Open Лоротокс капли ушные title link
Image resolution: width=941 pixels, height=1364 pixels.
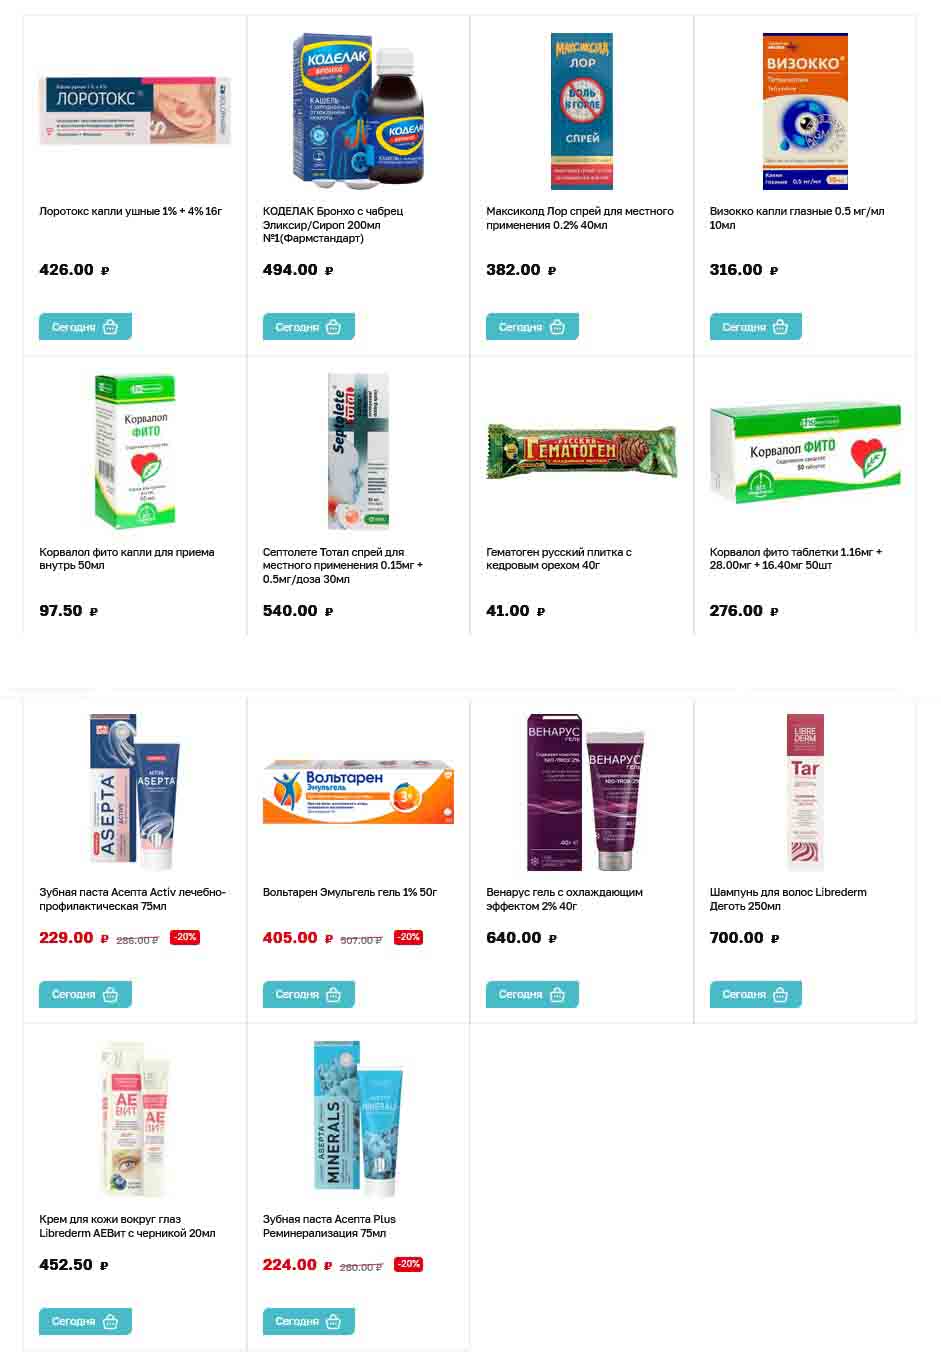[x=130, y=211]
